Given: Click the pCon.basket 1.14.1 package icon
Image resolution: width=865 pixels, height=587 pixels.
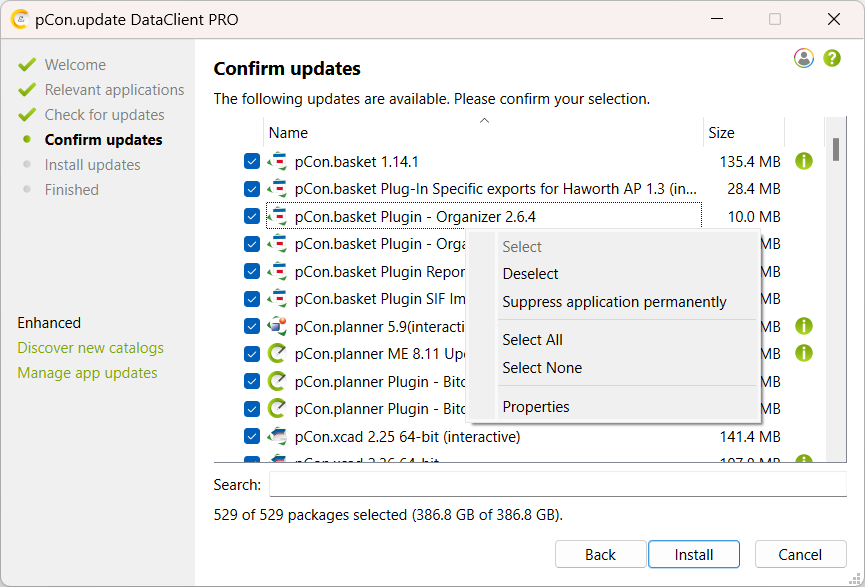Looking at the screenshot, I should tap(277, 162).
